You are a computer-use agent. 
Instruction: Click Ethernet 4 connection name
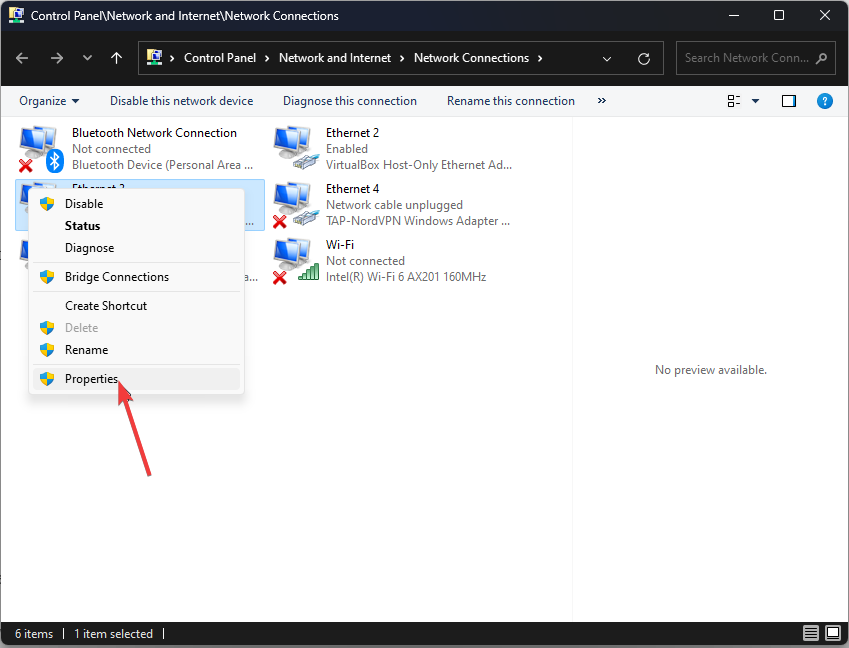(352, 189)
